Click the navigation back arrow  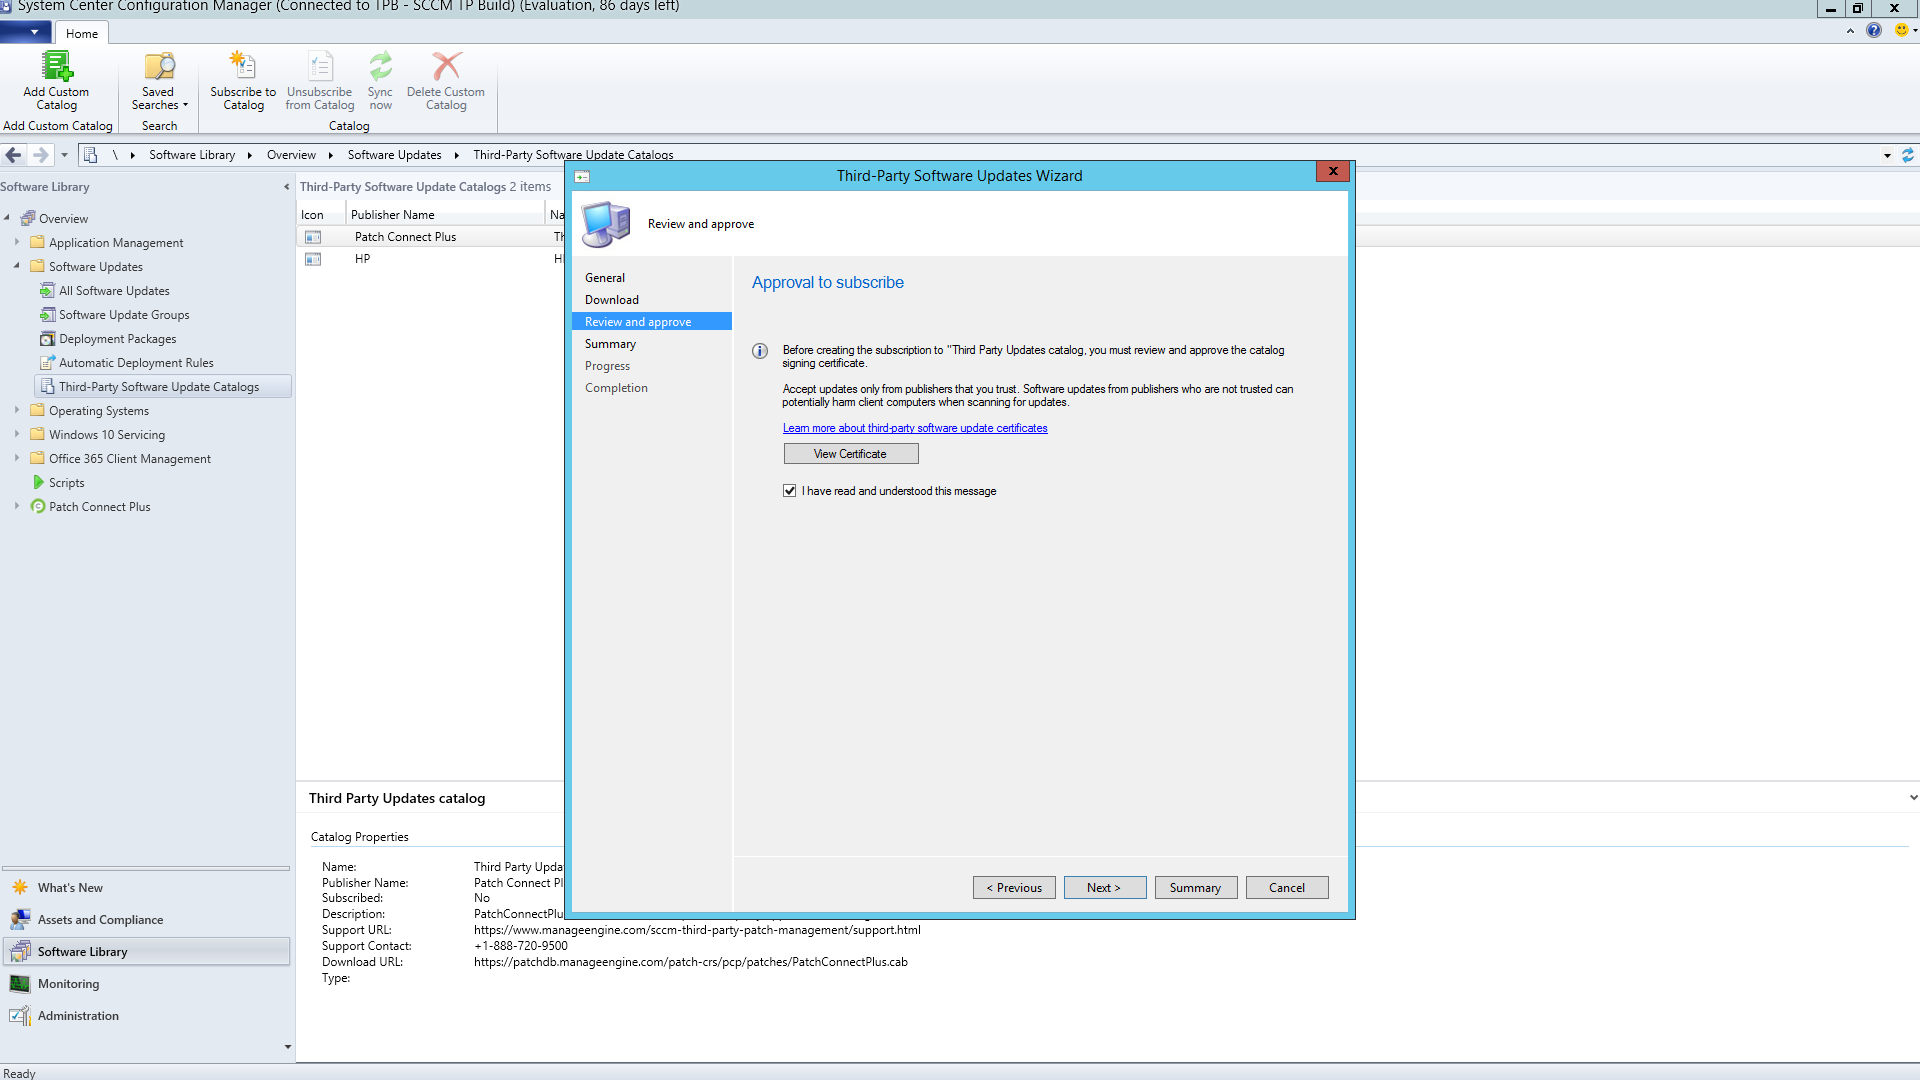[x=14, y=155]
